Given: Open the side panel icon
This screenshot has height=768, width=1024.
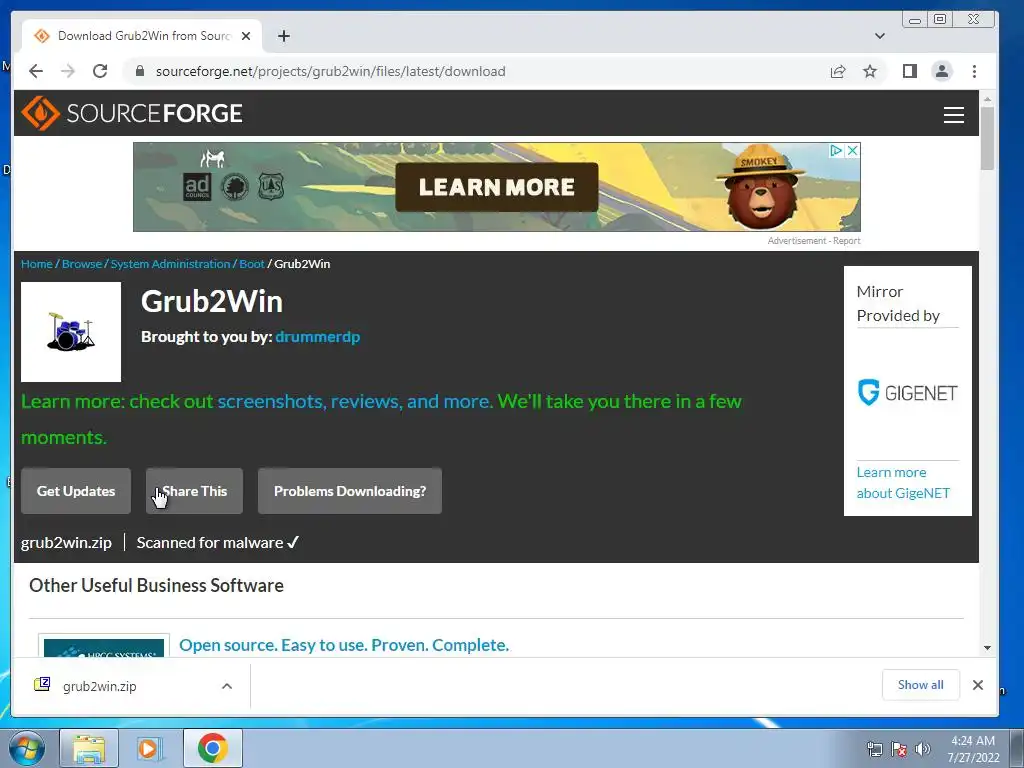Looking at the screenshot, I should (x=910, y=71).
